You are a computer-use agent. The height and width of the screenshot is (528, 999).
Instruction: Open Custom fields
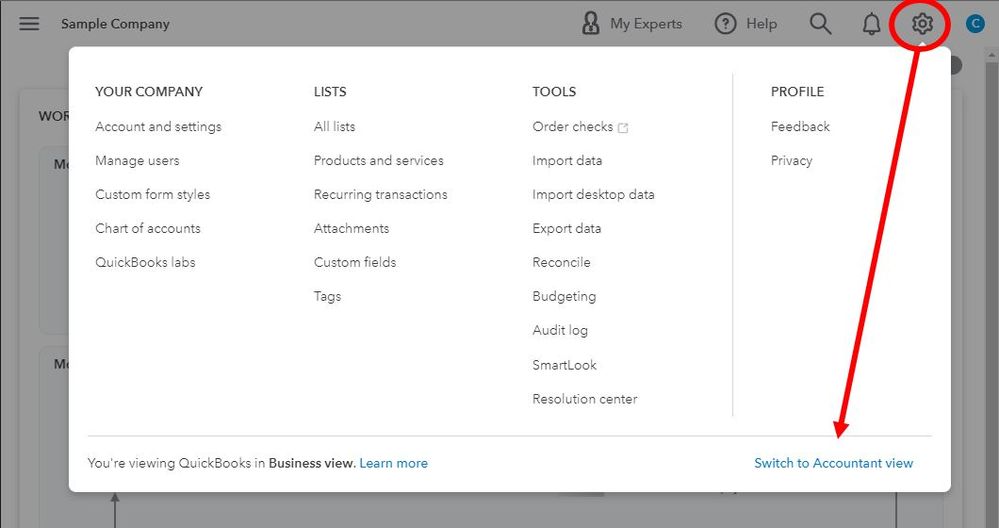click(x=355, y=262)
